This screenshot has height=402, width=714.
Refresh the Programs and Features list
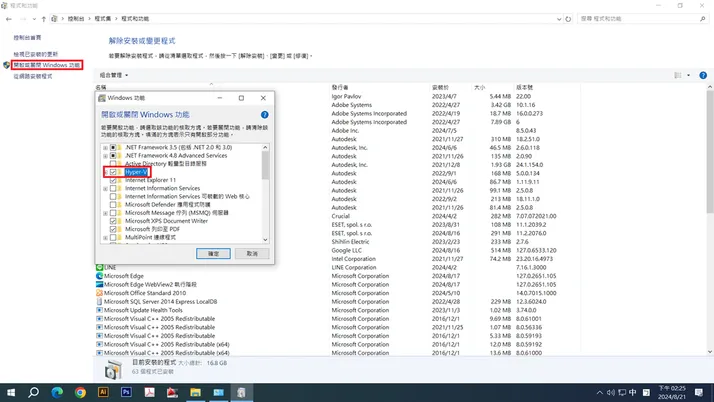568,19
